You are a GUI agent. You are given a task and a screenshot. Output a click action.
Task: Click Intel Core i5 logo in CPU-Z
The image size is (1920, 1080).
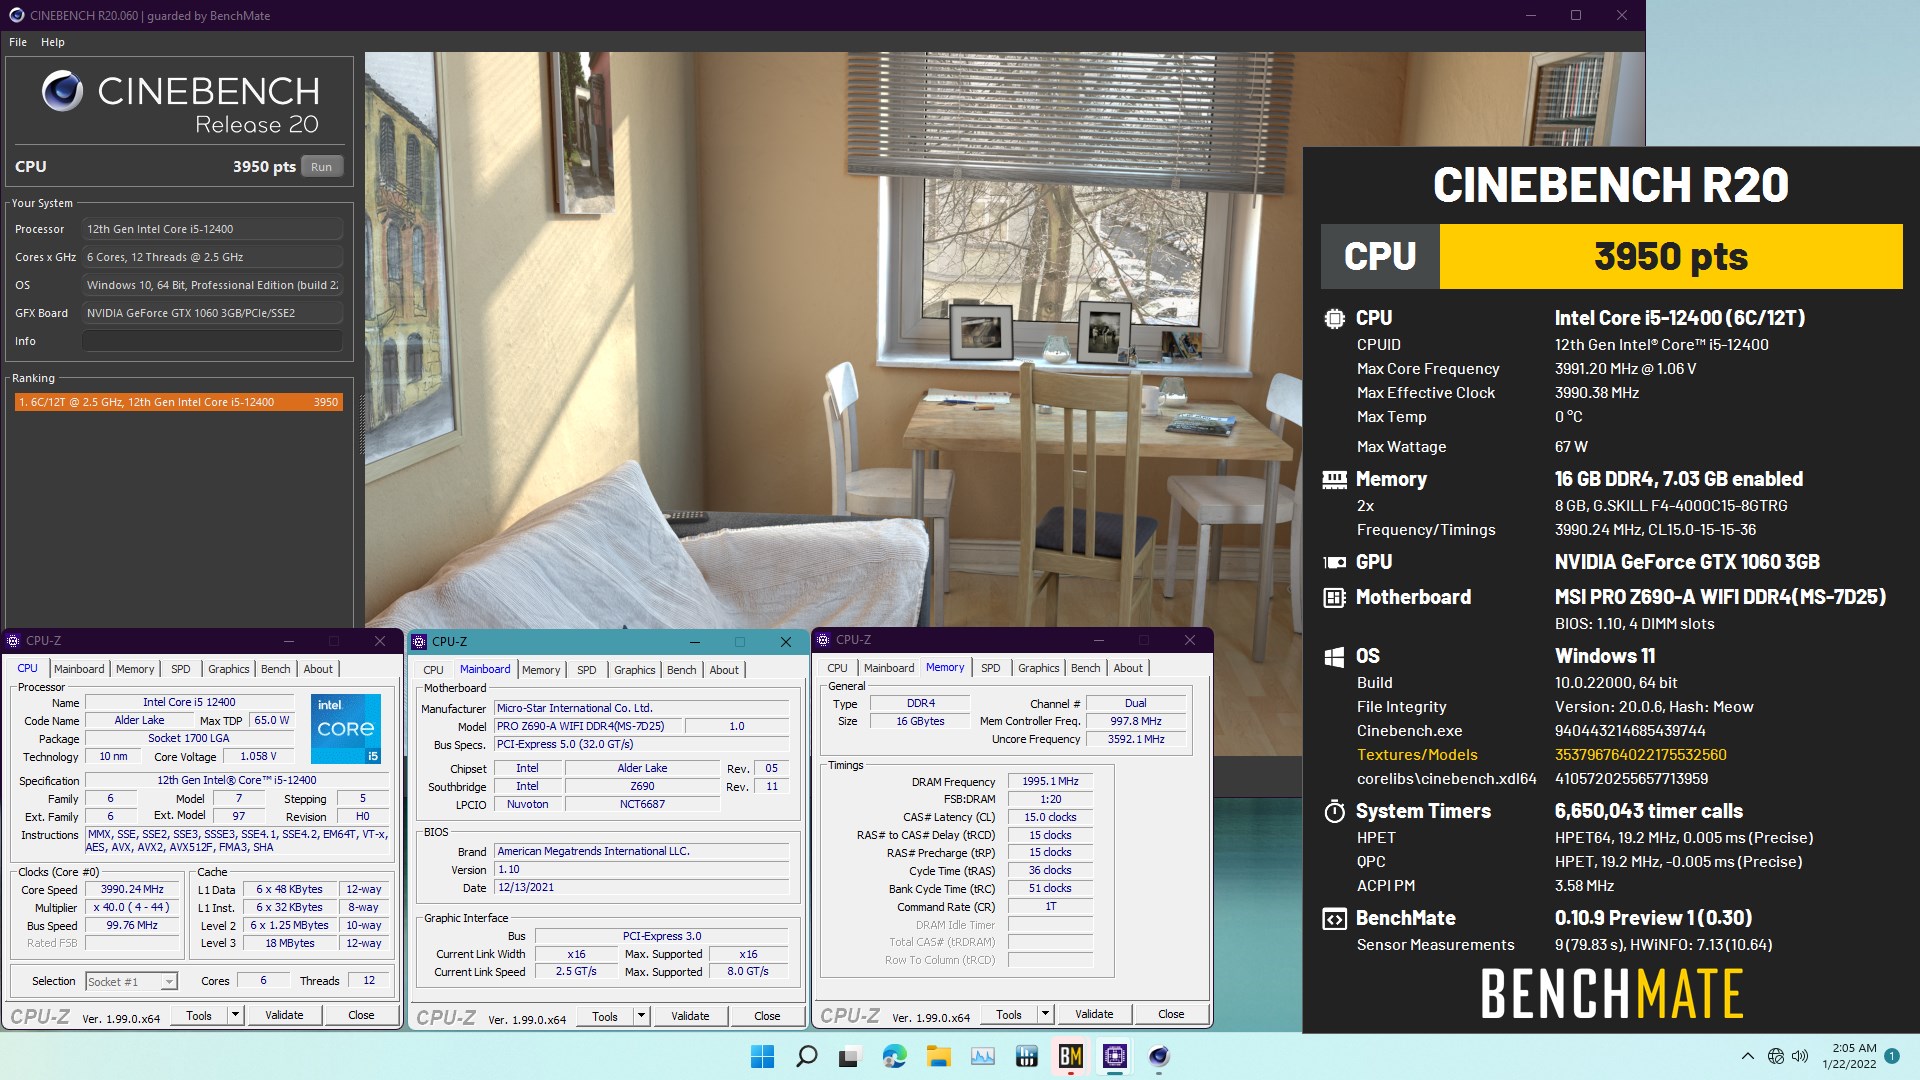point(346,729)
